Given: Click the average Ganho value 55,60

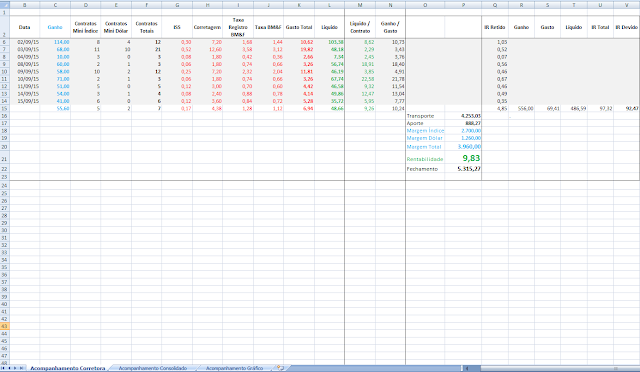Looking at the screenshot, I should point(55,109).
